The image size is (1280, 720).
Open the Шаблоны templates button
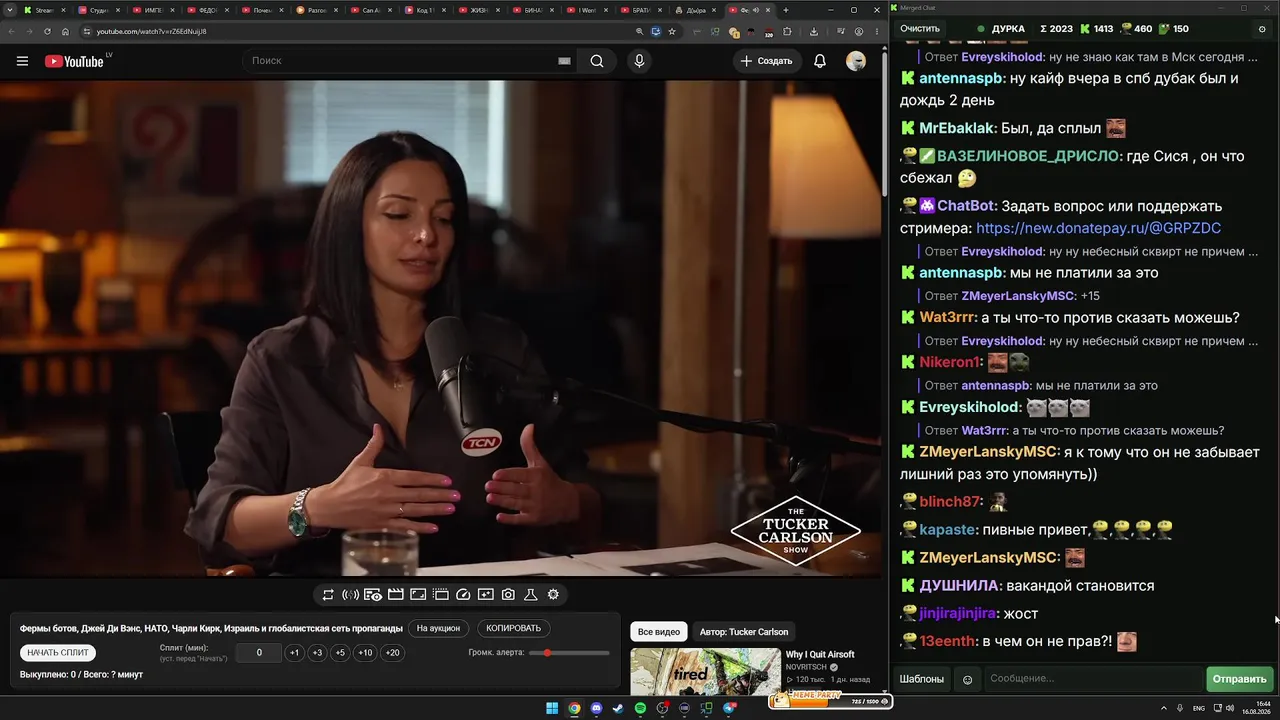(x=921, y=680)
